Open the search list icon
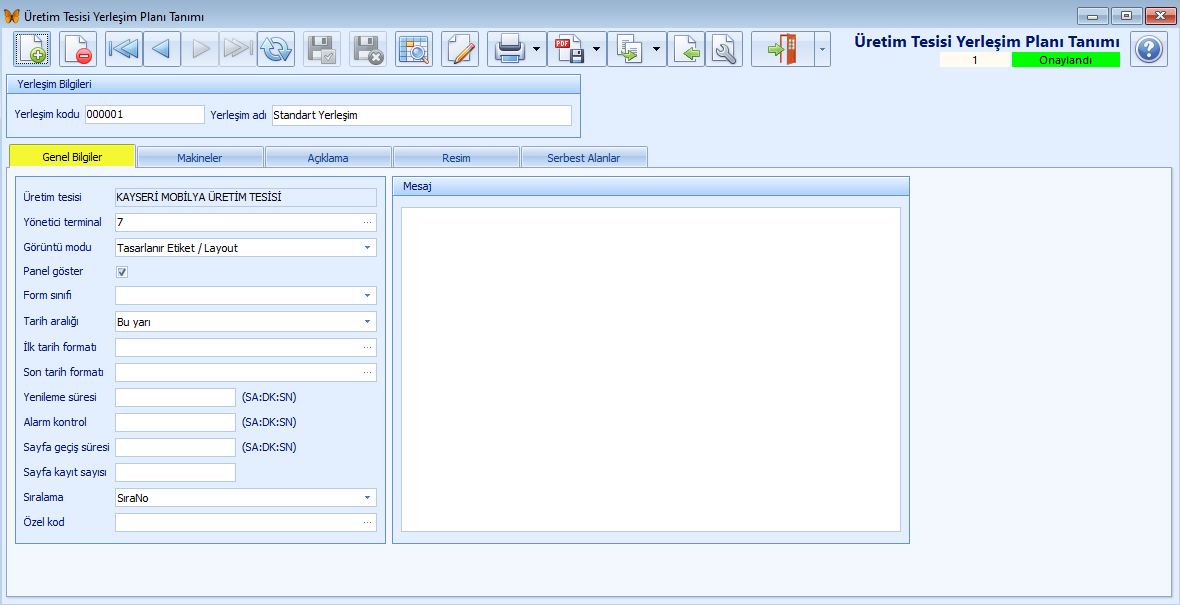1180x605 pixels. [414, 50]
